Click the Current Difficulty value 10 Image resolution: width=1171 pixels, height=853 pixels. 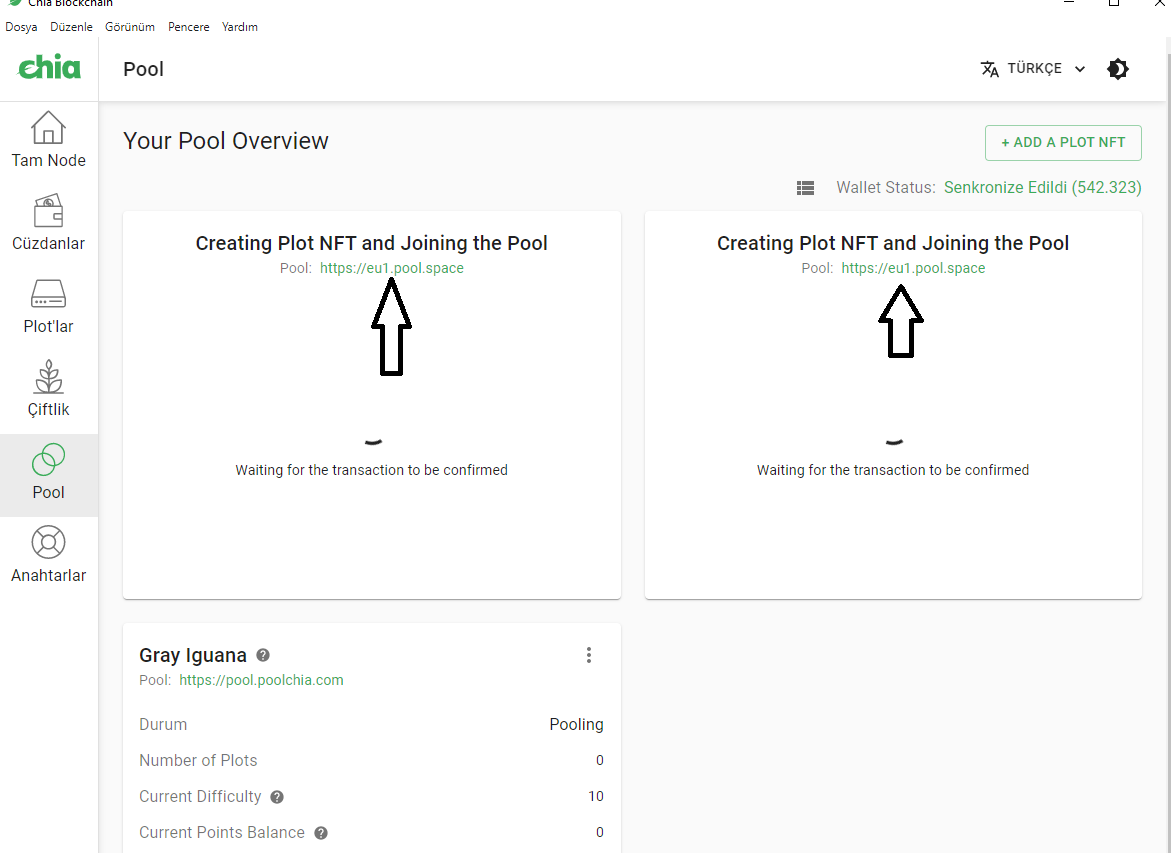[596, 796]
